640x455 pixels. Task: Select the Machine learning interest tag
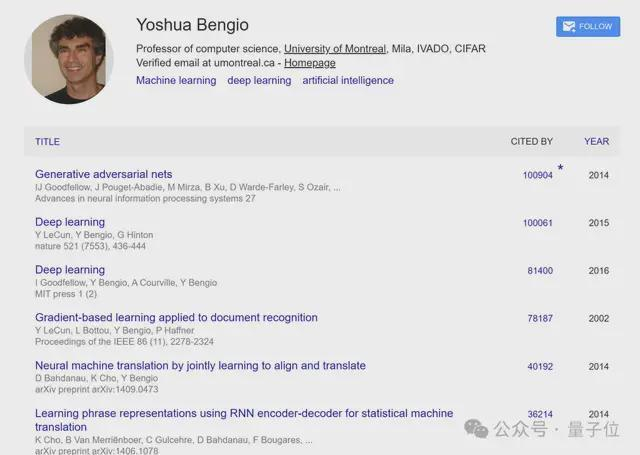pyautogui.click(x=176, y=80)
